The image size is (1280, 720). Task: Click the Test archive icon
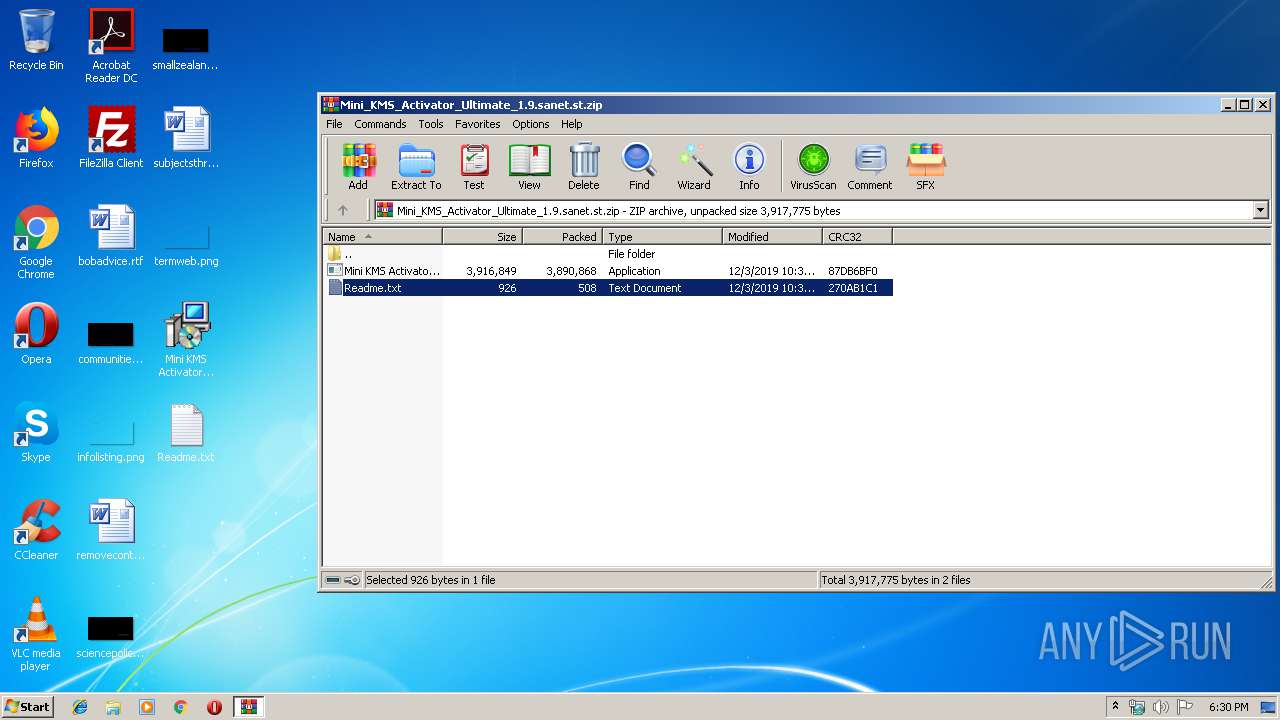[474, 166]
